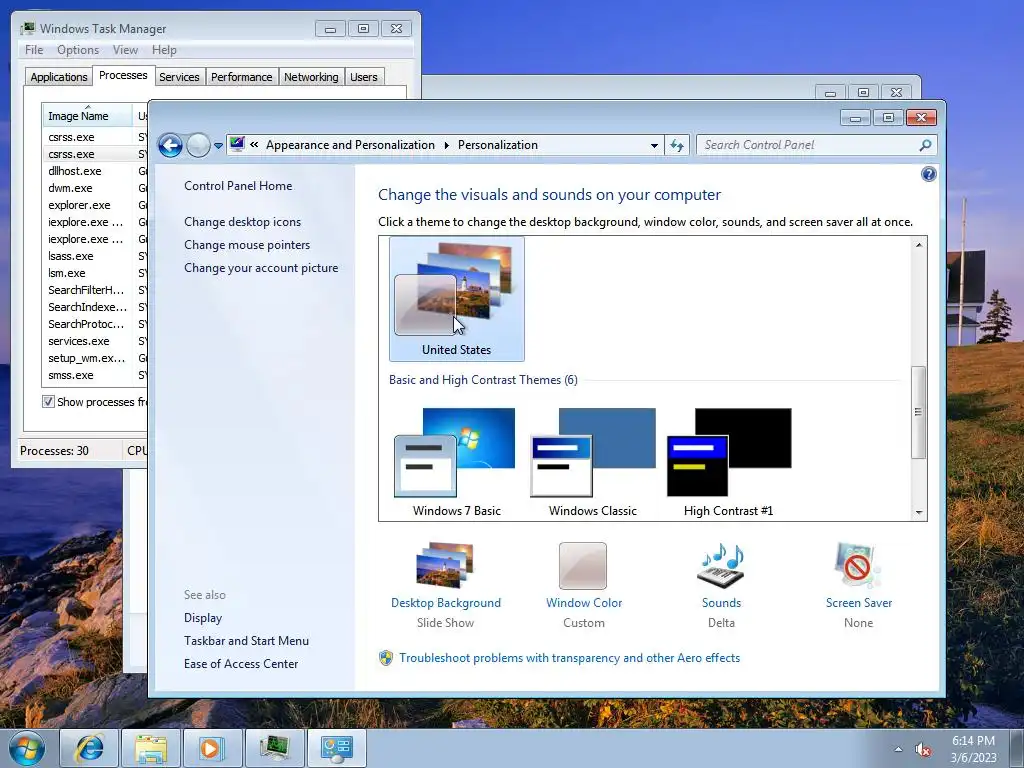Toggle Show processes from all users checkbox
1024x768 pixels.
coord(48,402)
